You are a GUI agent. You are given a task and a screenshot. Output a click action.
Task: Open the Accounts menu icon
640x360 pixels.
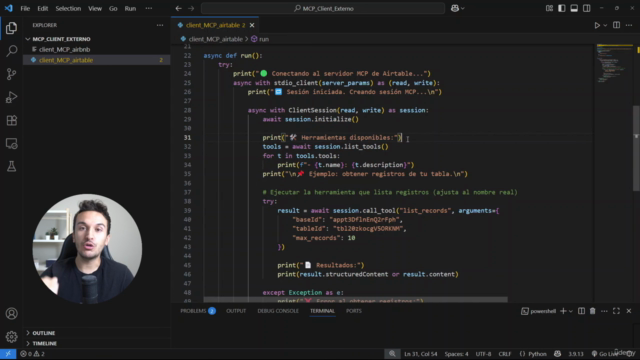click(11, 313)
